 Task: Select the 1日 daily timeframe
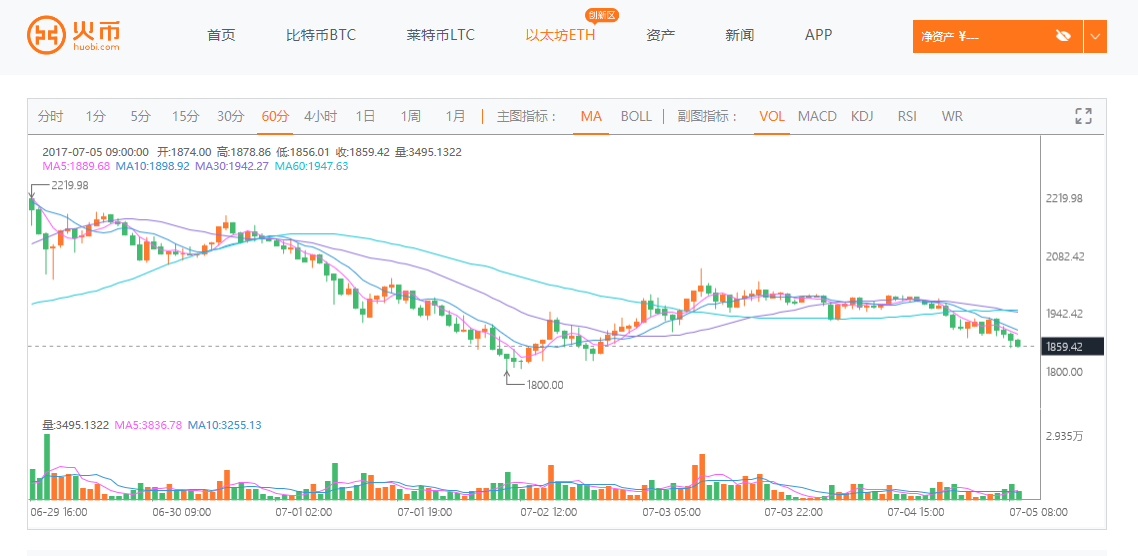365,116
